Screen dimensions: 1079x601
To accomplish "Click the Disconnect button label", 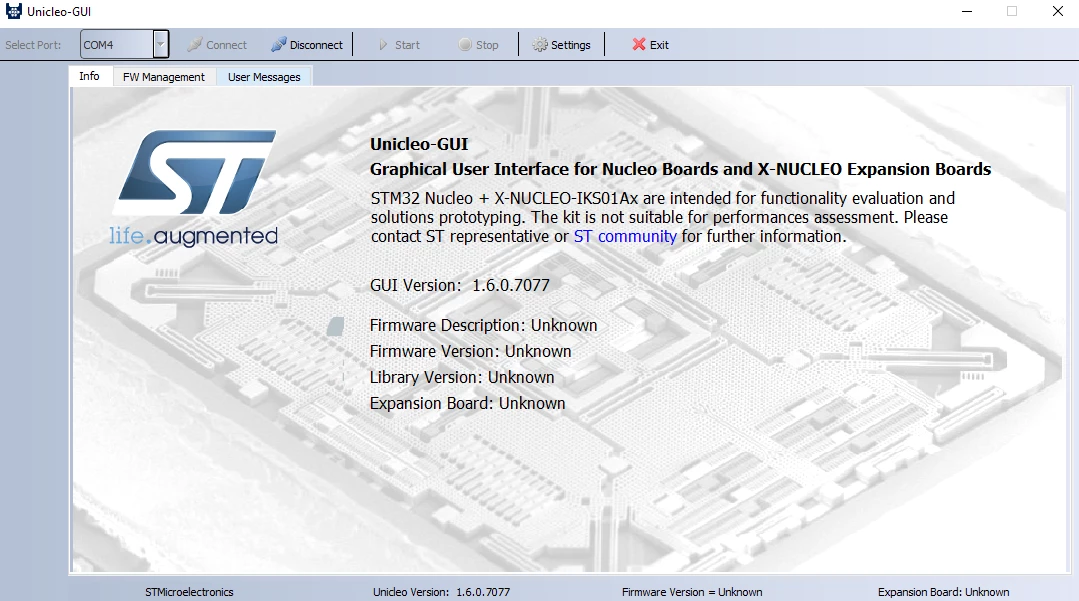I will coord(316,45).
